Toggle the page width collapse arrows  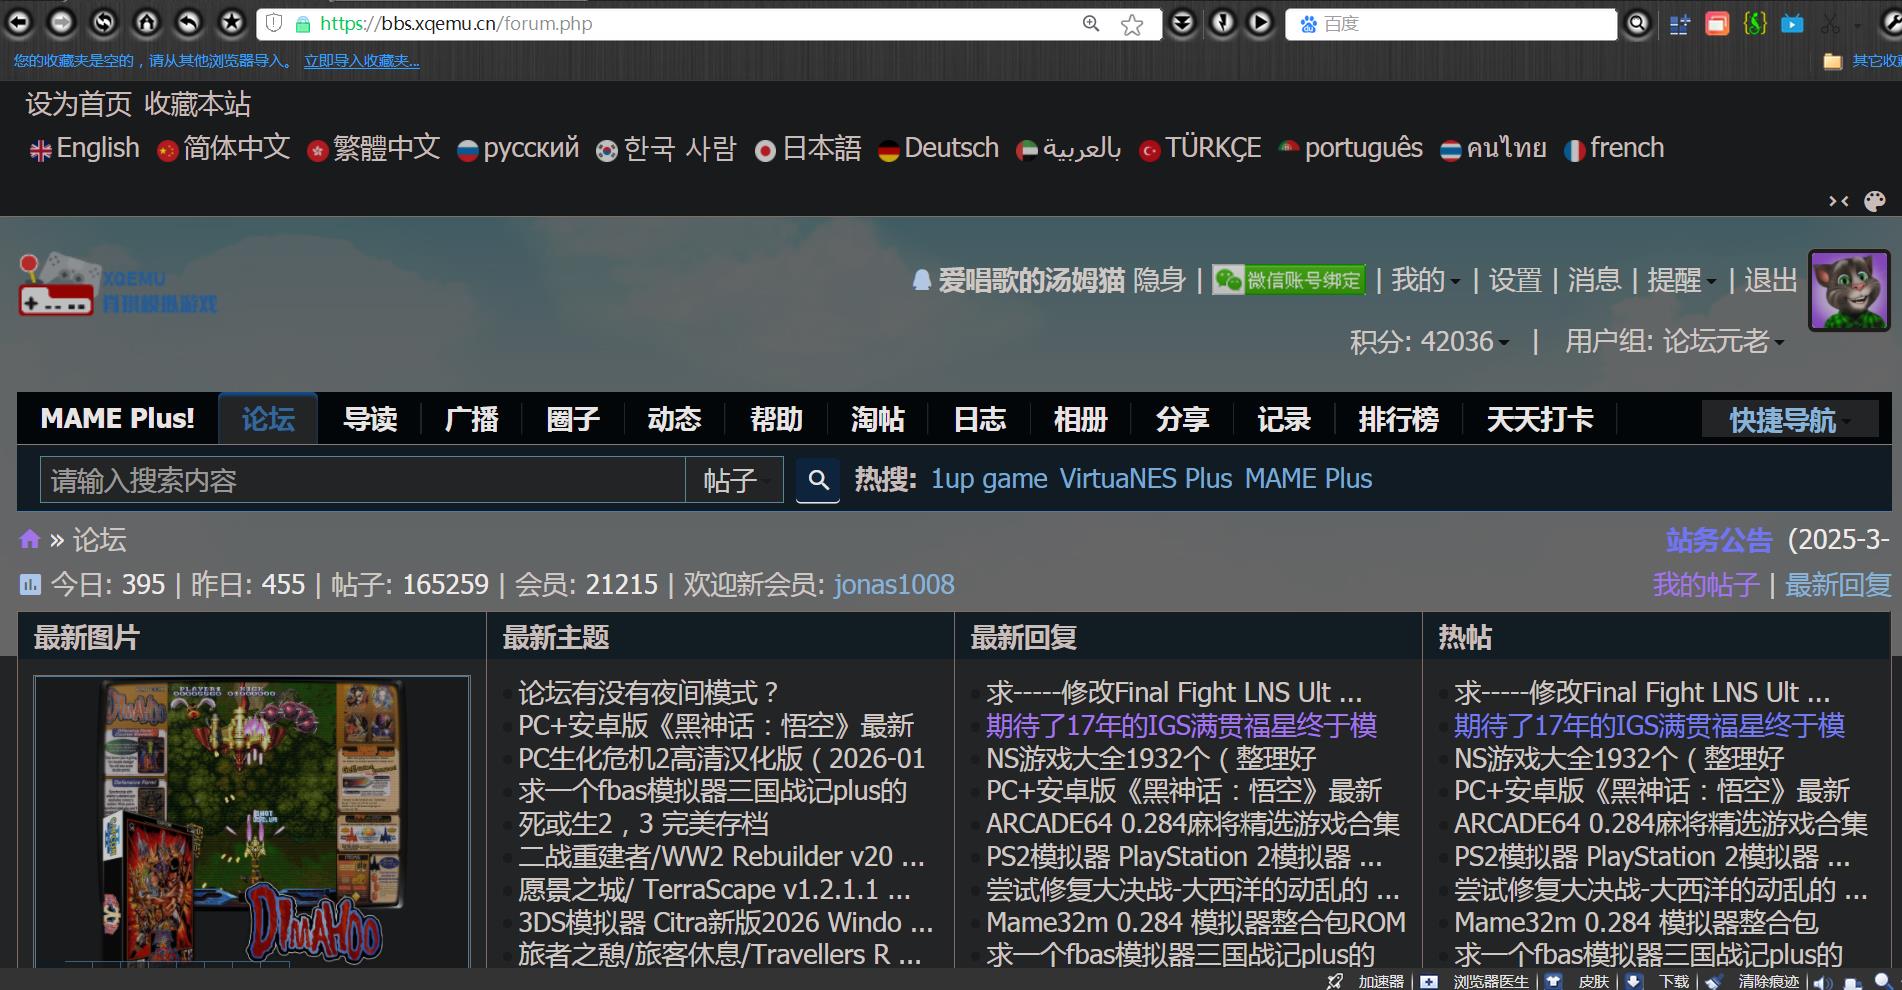pyautogui.click(x=1838, y=201)
